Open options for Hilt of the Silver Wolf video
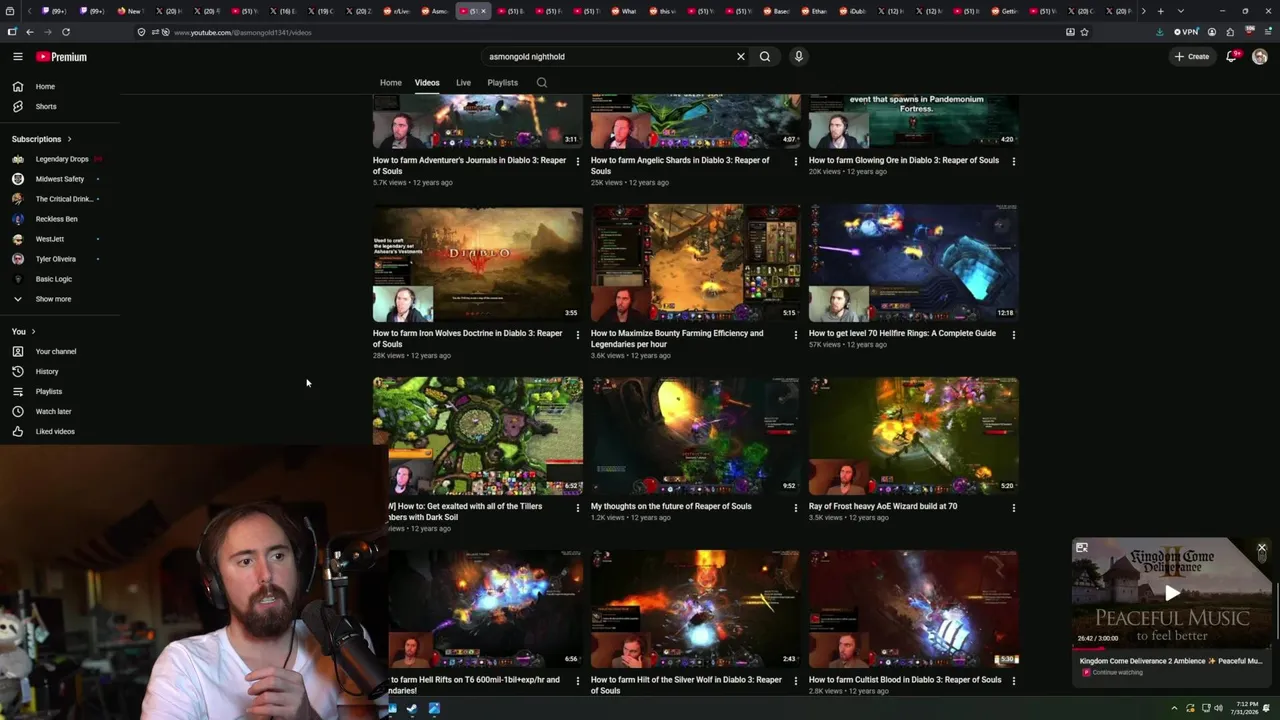1280x720 pixels. pos(796,680)
